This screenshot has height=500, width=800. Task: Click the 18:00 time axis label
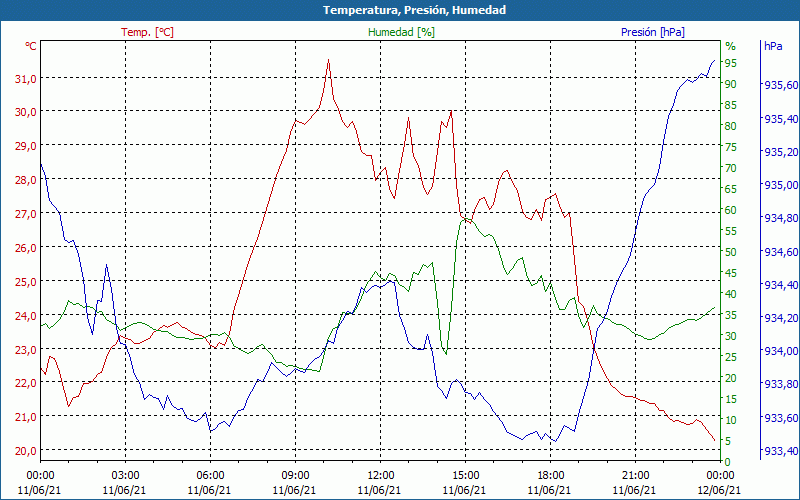point(550,475)
